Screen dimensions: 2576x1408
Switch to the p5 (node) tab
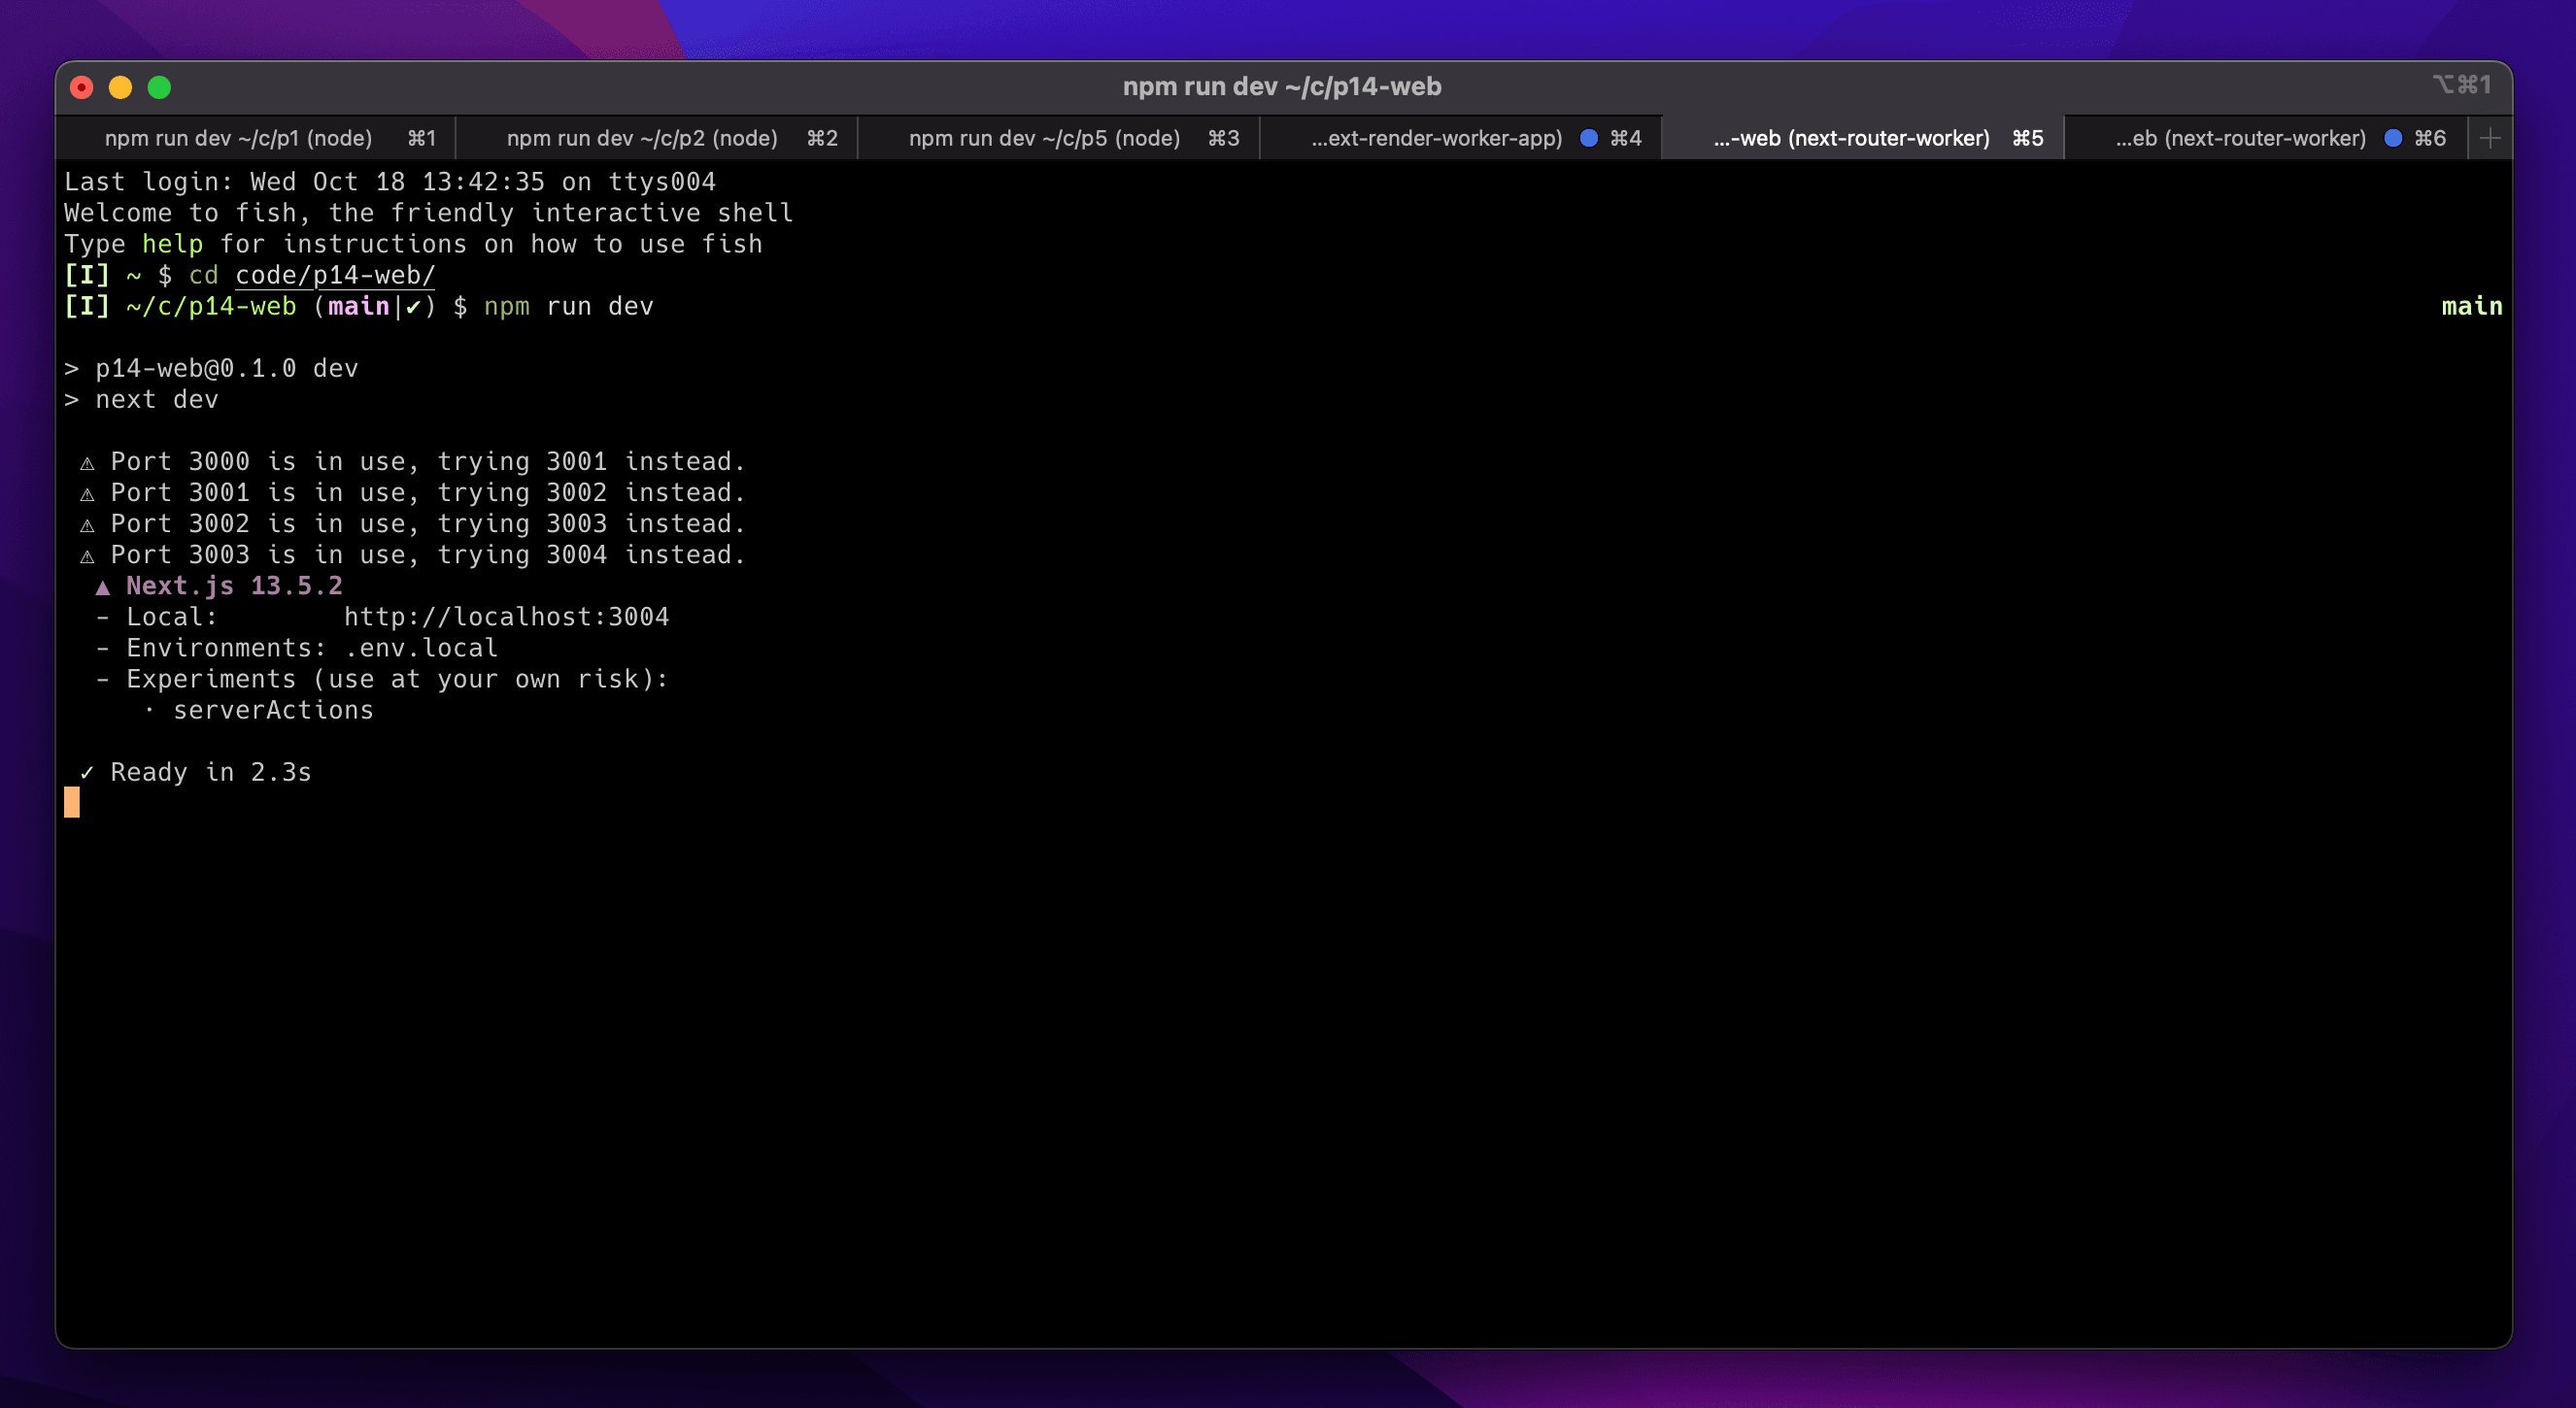1060,138
